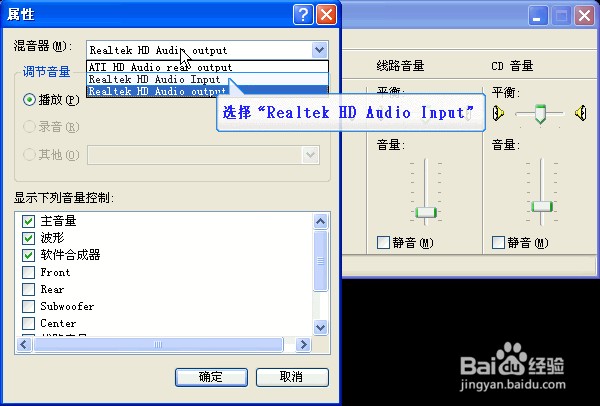
Task: Close the volume control window
Action: pyautogui.click(x=584, y=16)
